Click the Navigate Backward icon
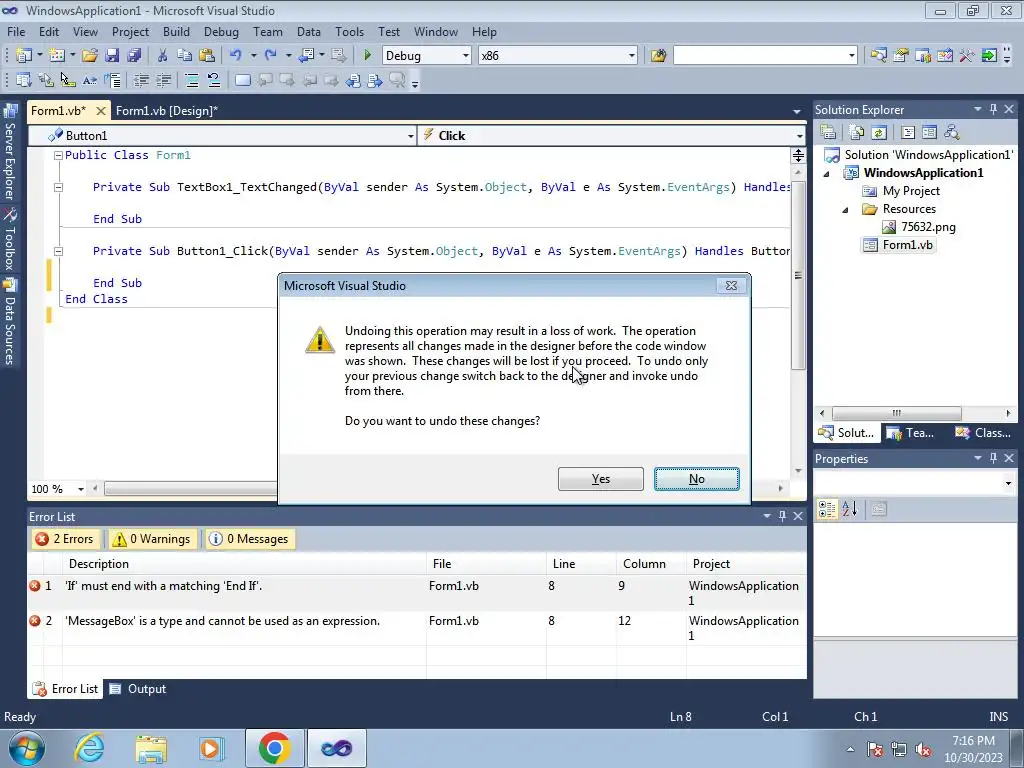Screen dimensions: 1024x768 click(306, 56)
